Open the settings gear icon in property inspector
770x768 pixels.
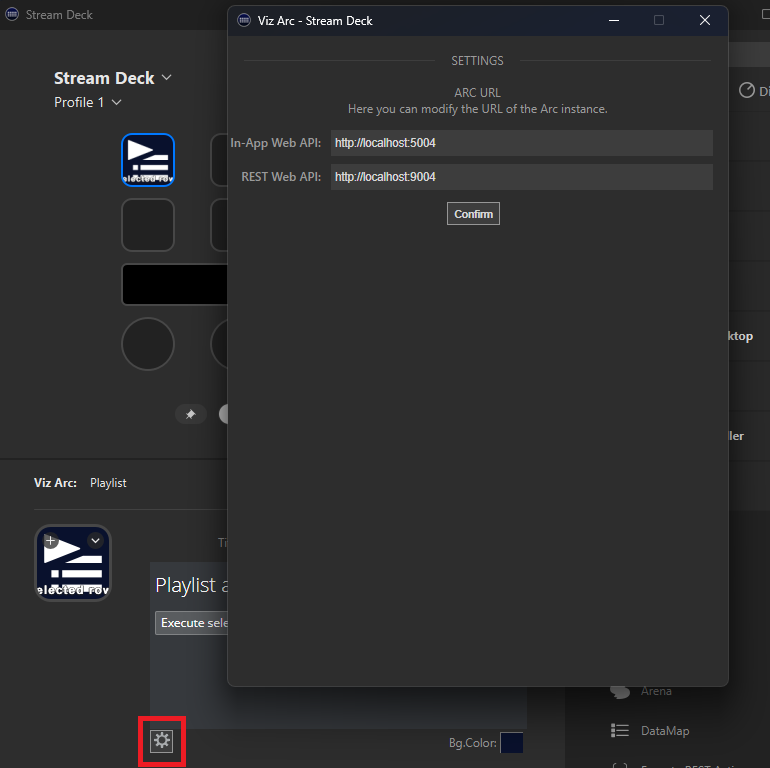click(161, 741)
